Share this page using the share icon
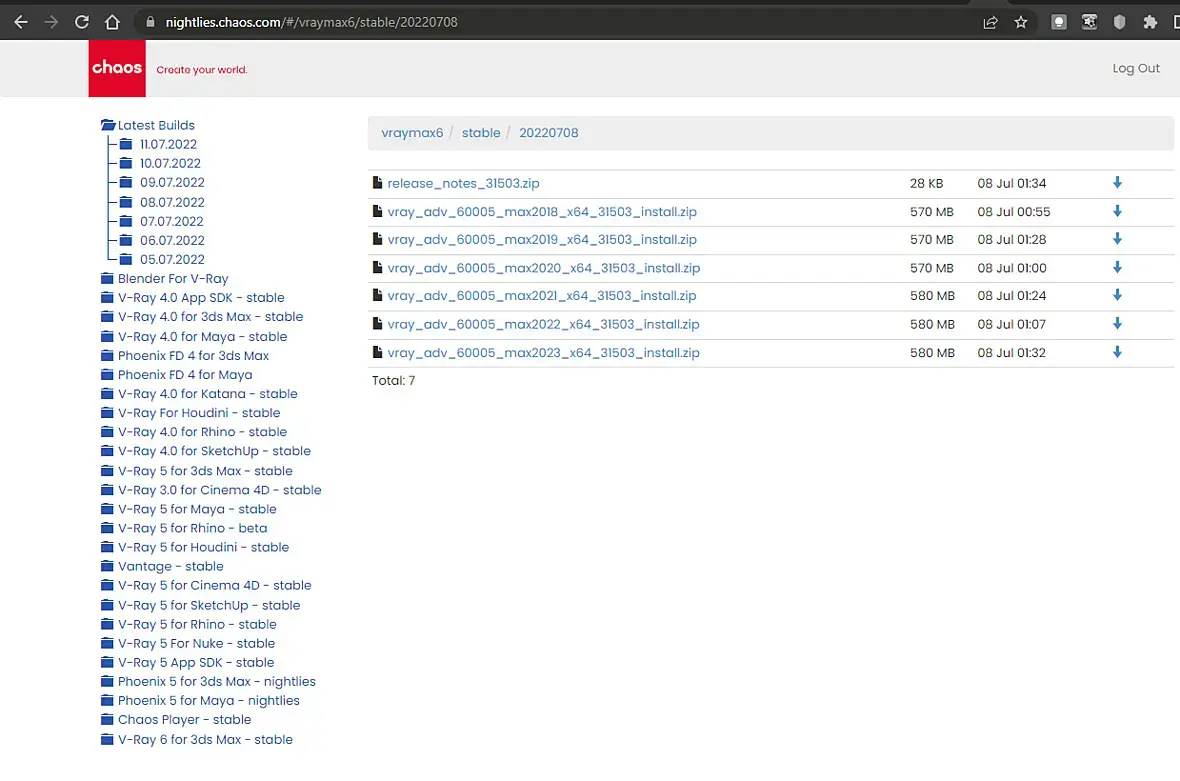This screenshot has height=781, width=1180. click(990, 22)
